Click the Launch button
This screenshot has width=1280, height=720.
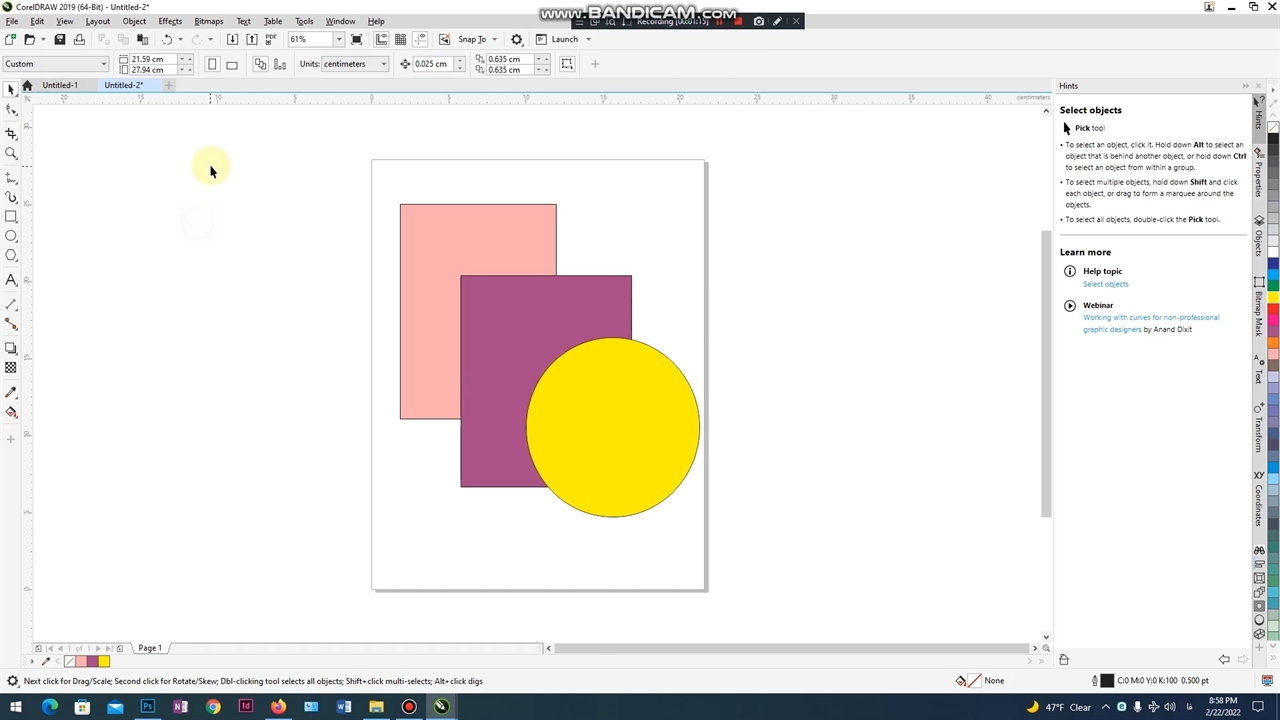[564, 39]
